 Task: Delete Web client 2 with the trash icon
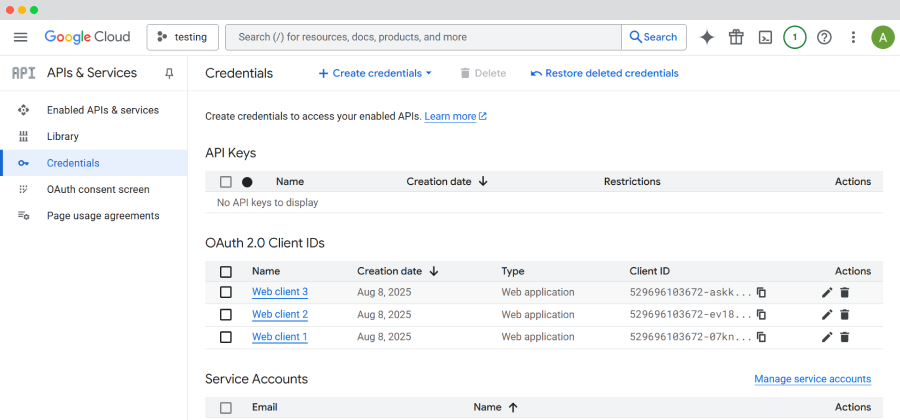coord(844,314)
